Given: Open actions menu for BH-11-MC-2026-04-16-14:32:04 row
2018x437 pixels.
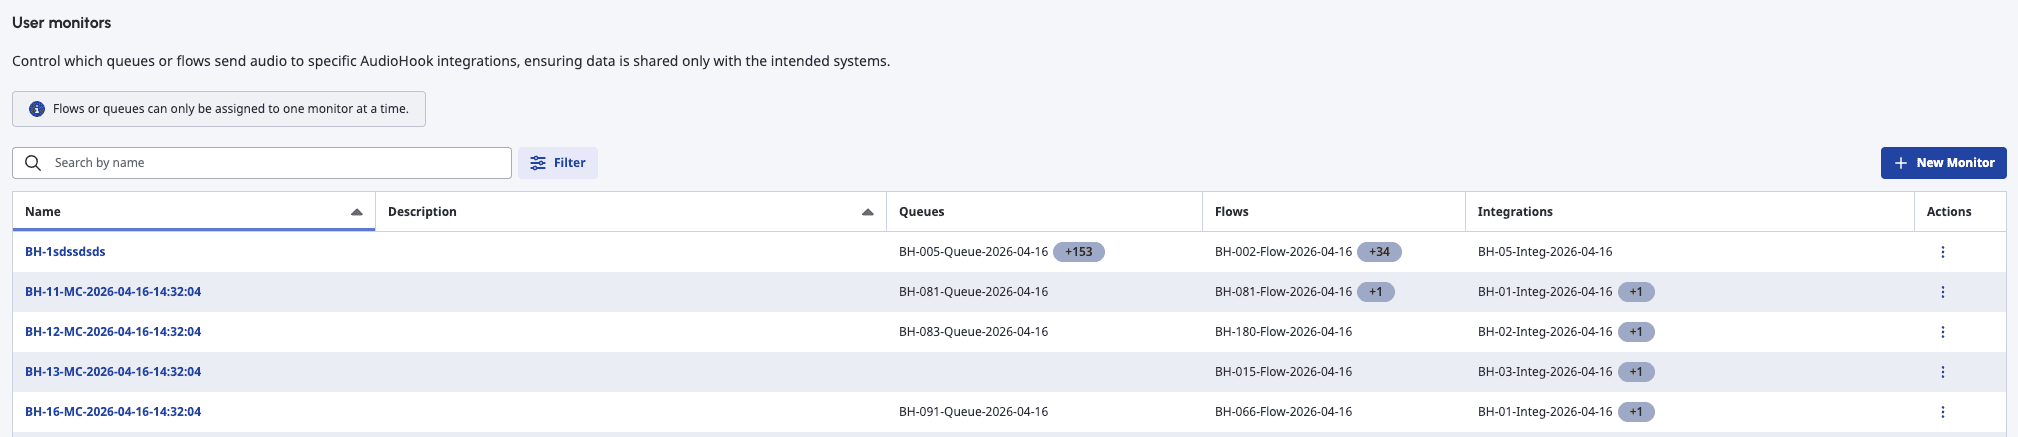Looking at the screenshot, I should click(1942, 292).
